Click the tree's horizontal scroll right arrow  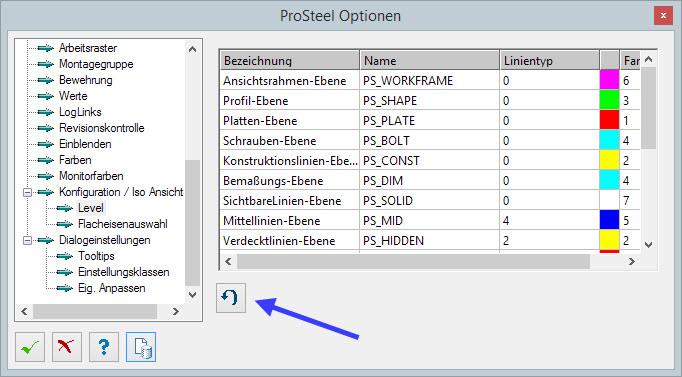click(x=176, y=311)
